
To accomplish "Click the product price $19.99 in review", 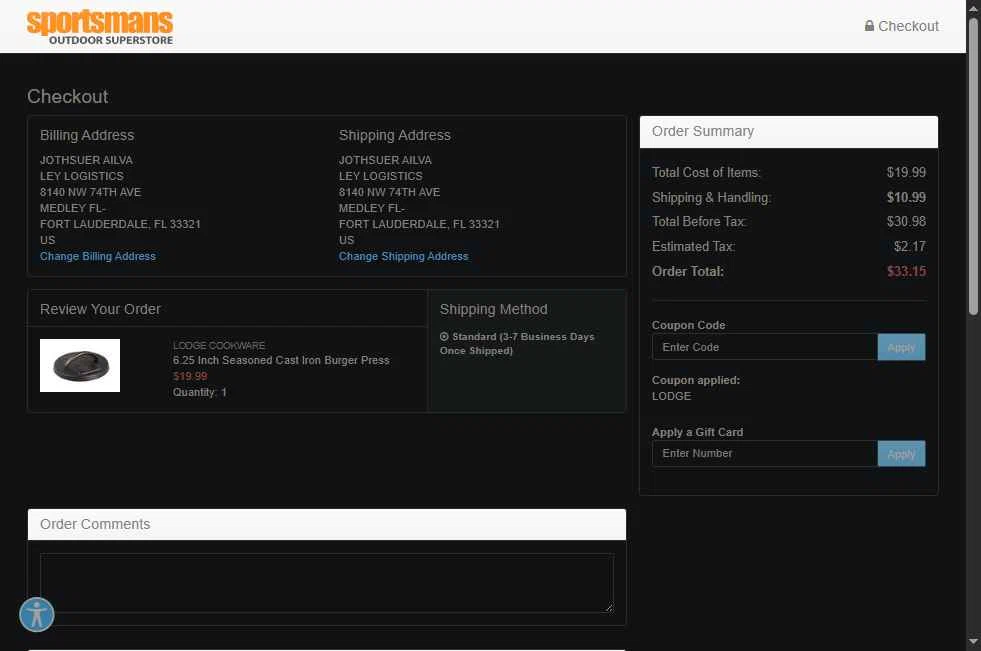I will (190, 376).
